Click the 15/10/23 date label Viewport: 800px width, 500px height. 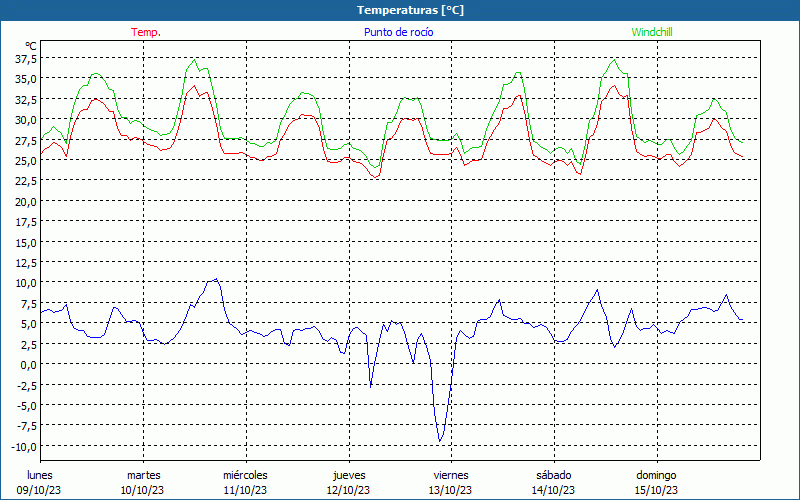point(656,490)
